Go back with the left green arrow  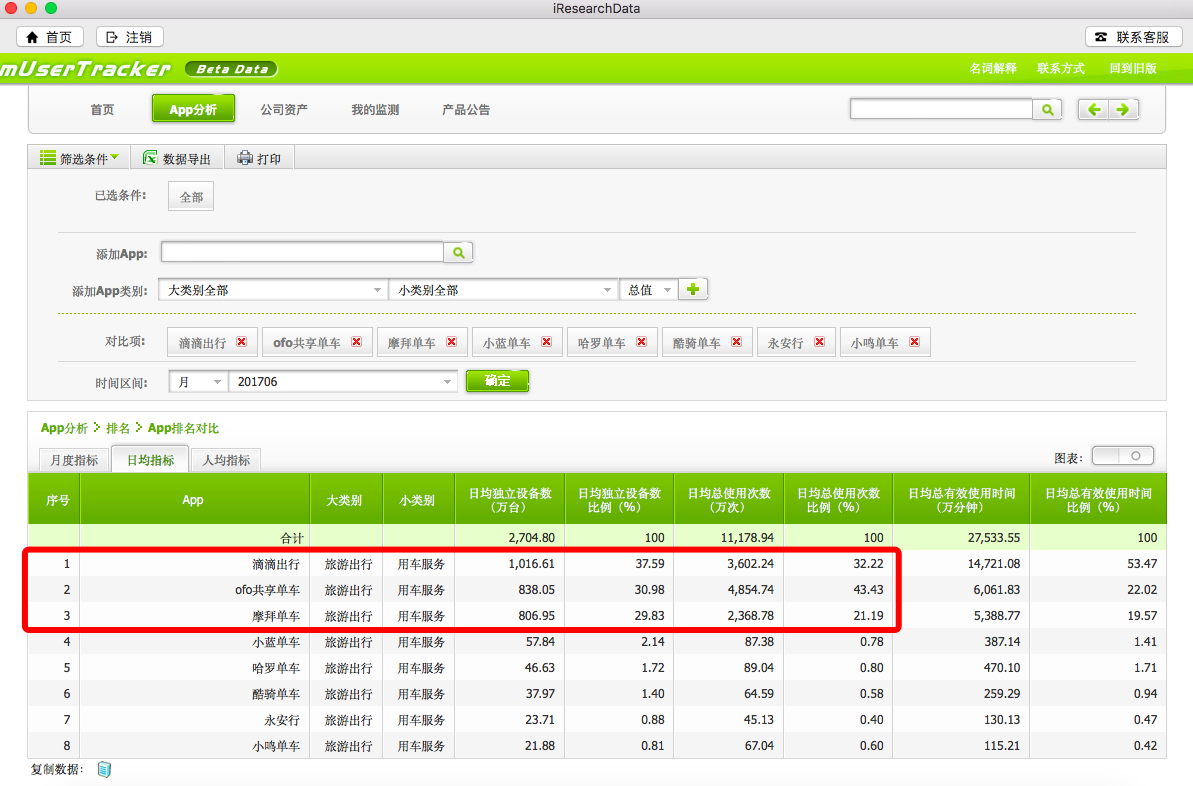coord(1094,110)
